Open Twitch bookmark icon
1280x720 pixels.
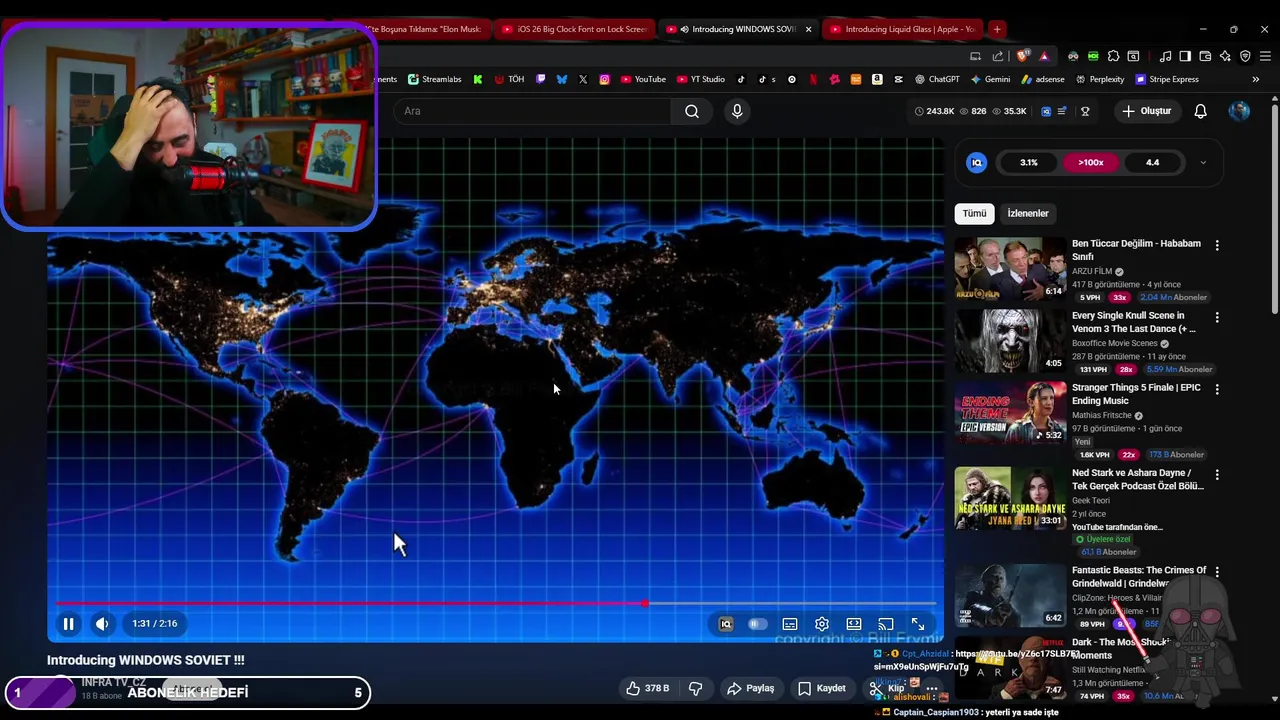541,79
